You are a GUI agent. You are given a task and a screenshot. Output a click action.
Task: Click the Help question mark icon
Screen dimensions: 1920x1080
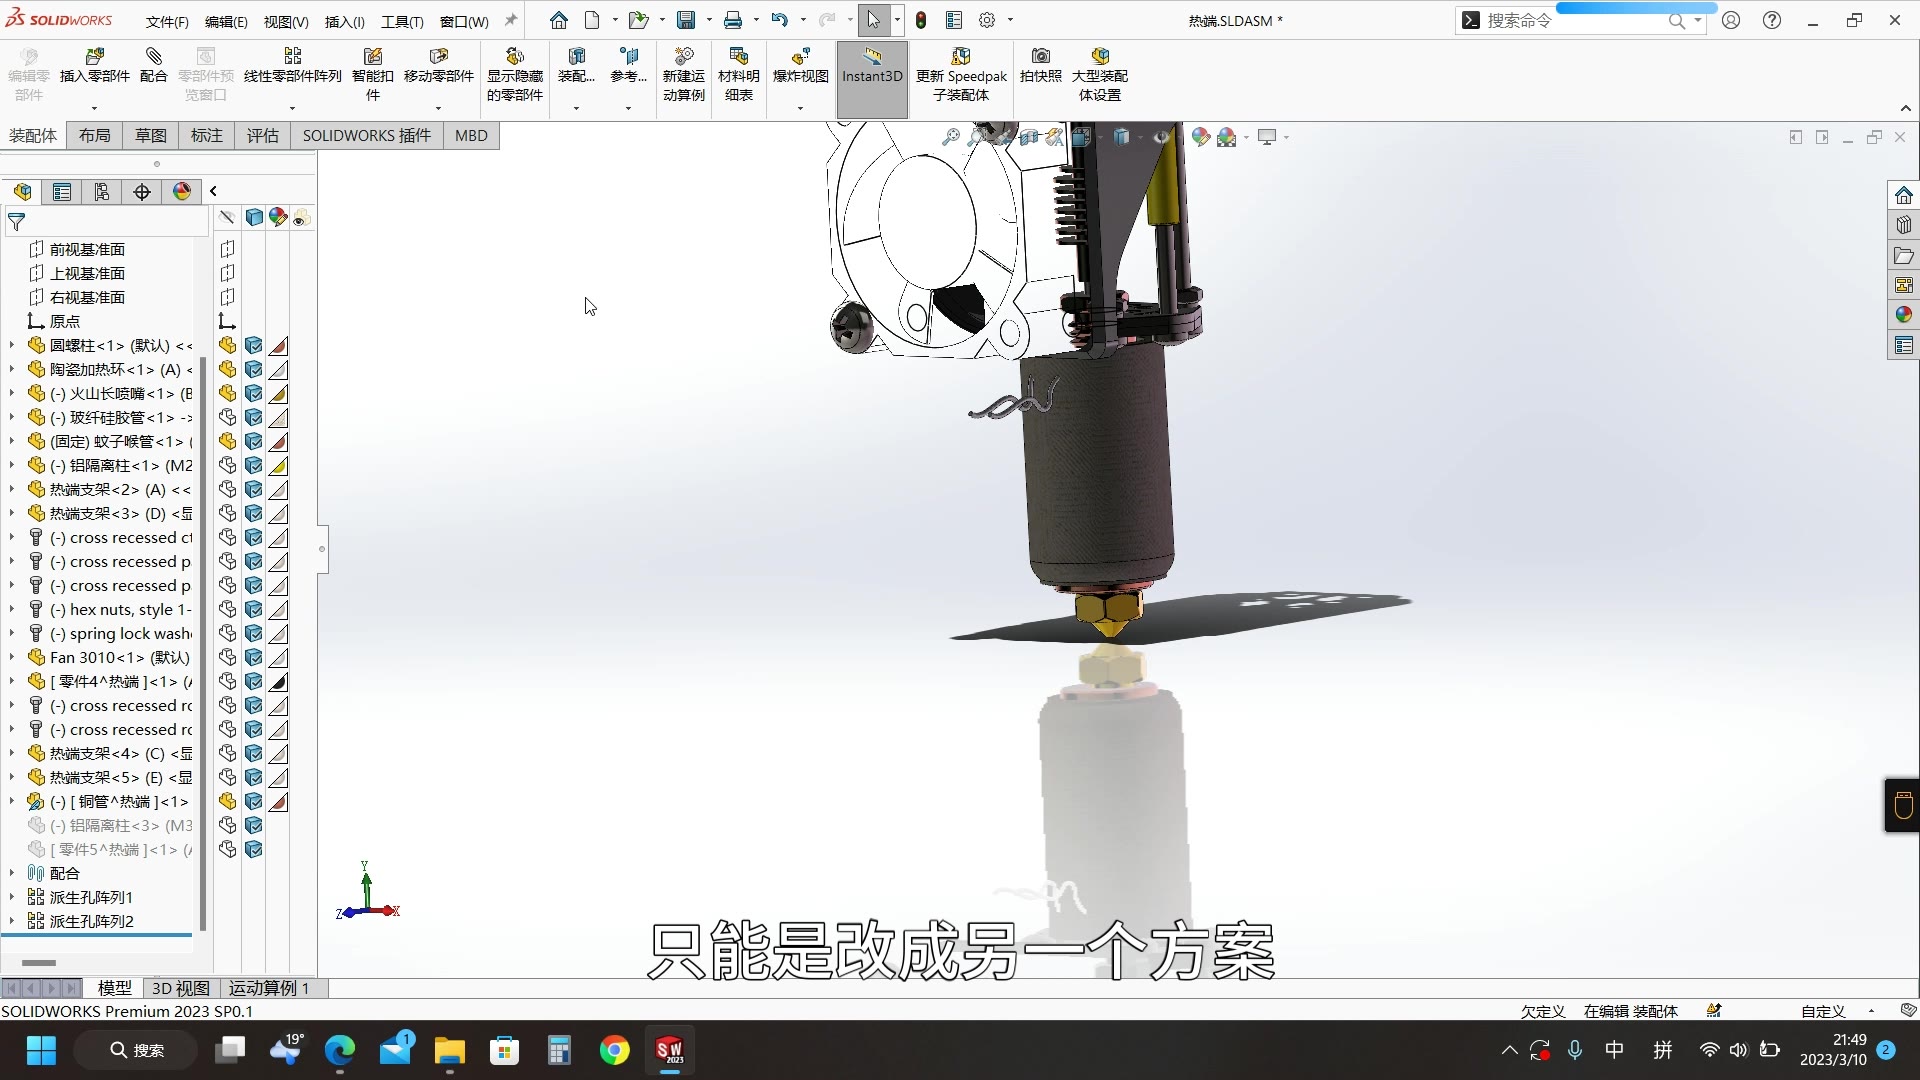point(1772,20)
